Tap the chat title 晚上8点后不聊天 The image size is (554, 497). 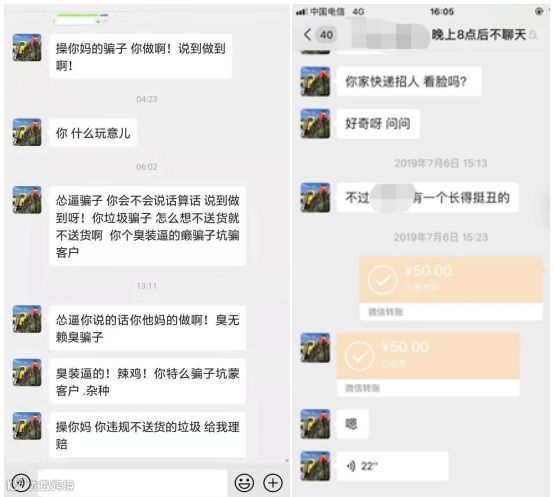click(479, 35)
